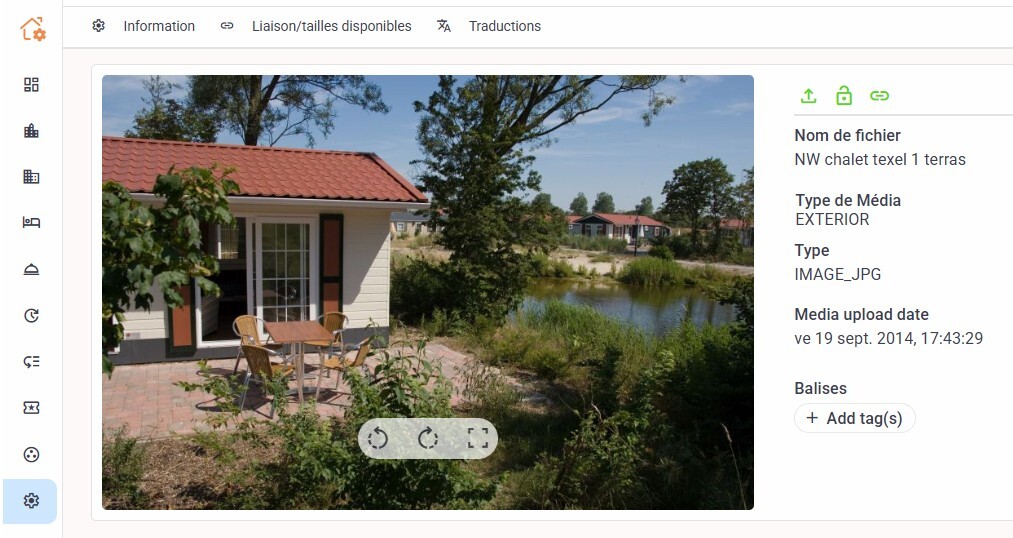
Task: Open the ticket star icon in sidebar
Action: (31, 408)
